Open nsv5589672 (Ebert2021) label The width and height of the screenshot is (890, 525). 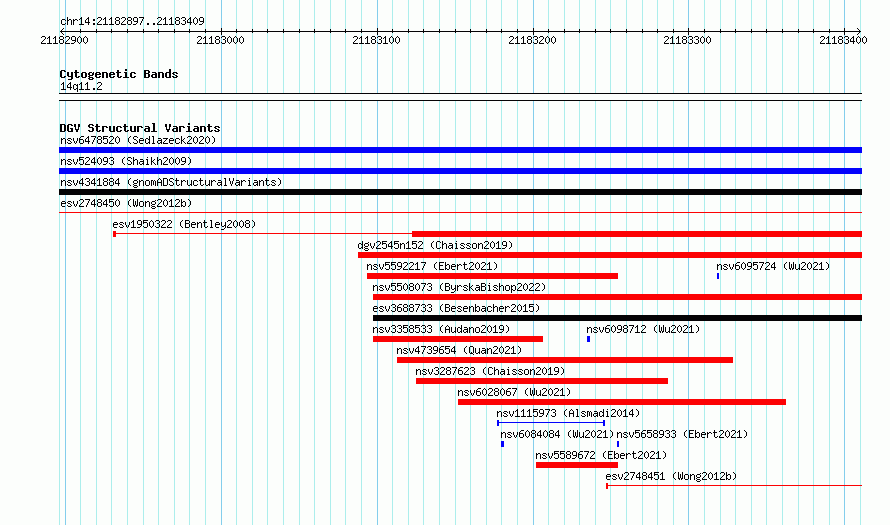(x=601, y=455)
